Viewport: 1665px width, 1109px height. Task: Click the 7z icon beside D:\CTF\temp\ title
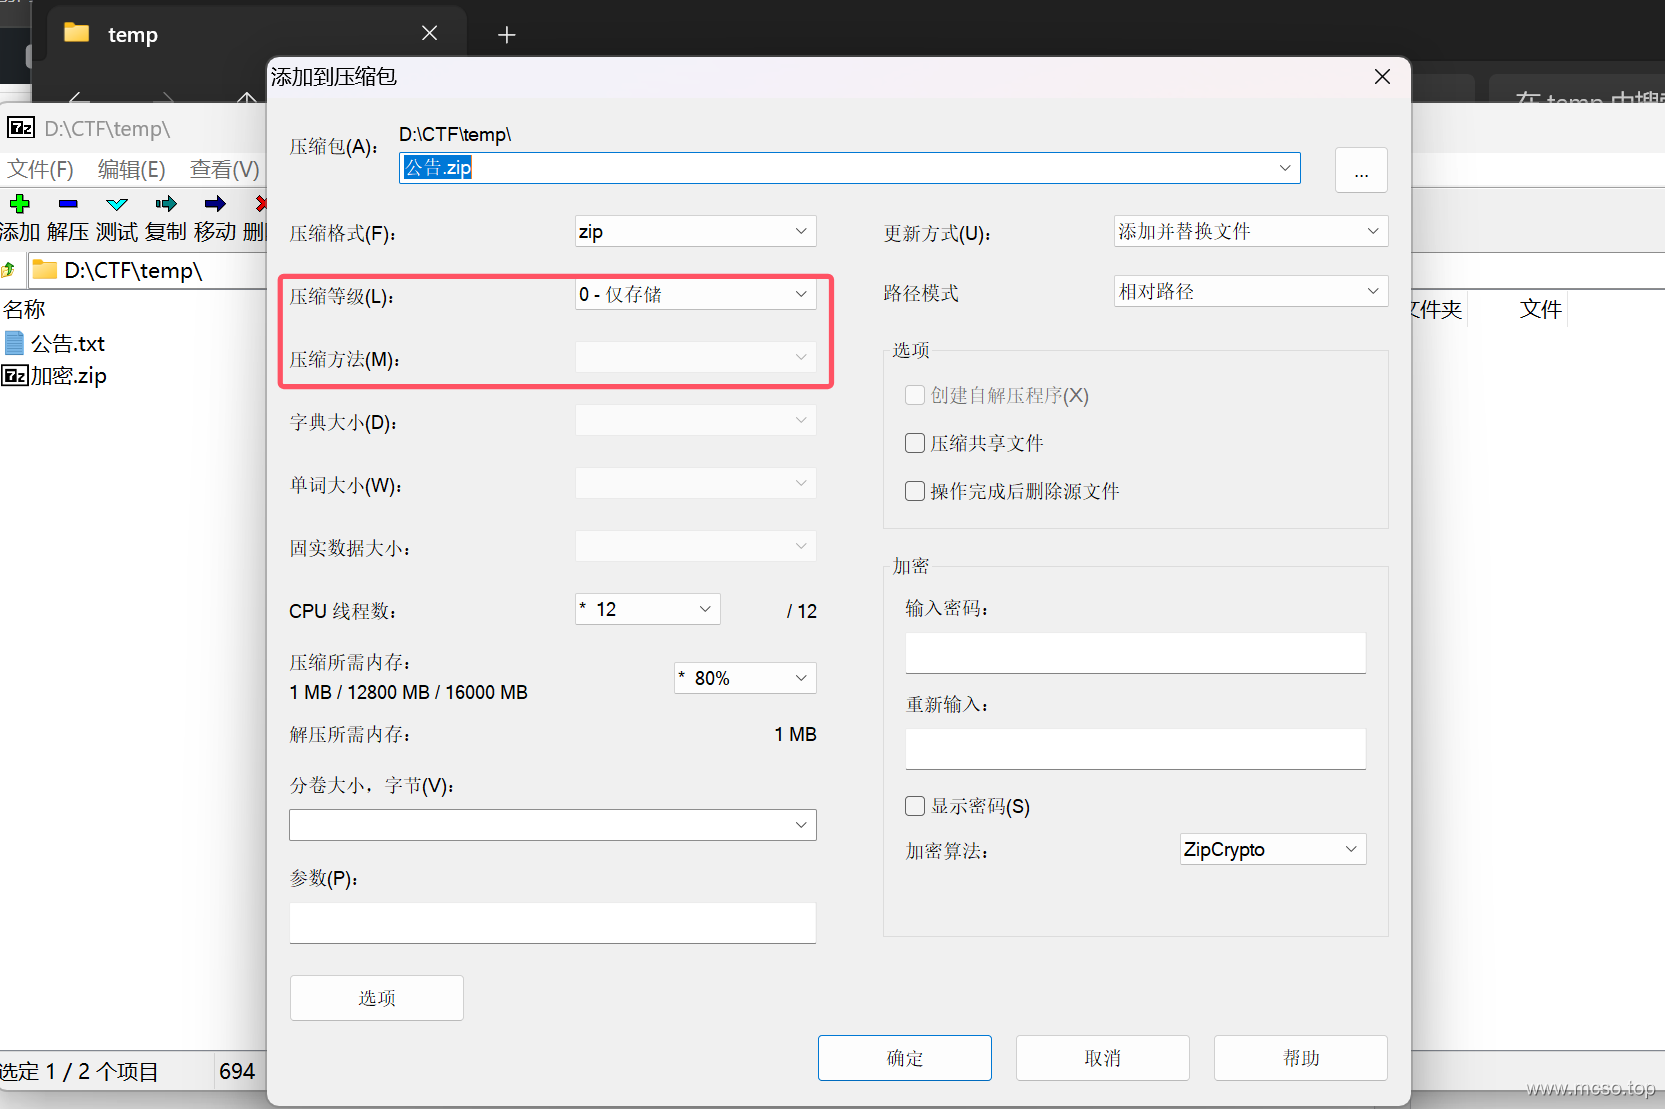click(x=21, y=128)
